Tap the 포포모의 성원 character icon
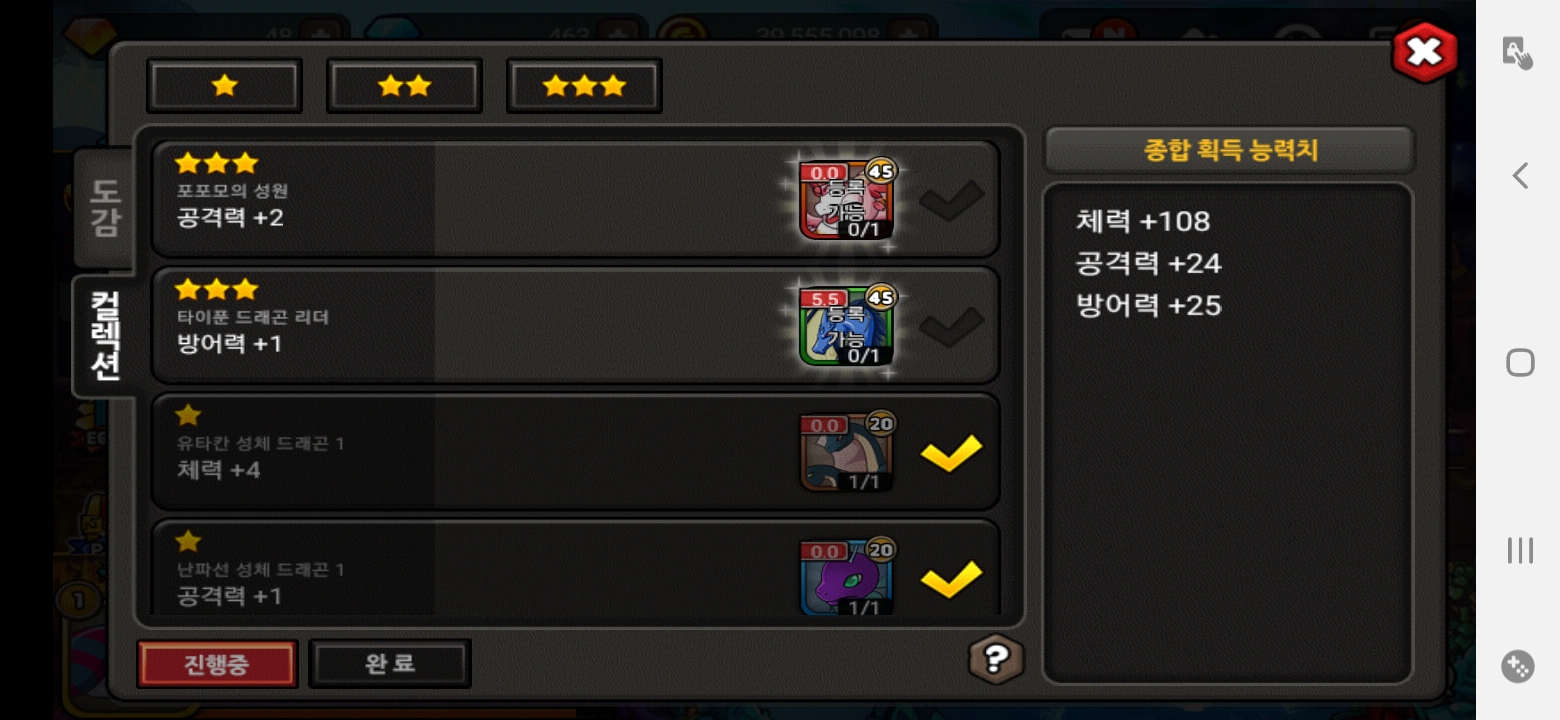The height and width of the screenshot is (720, 1560). coord(846,200)
